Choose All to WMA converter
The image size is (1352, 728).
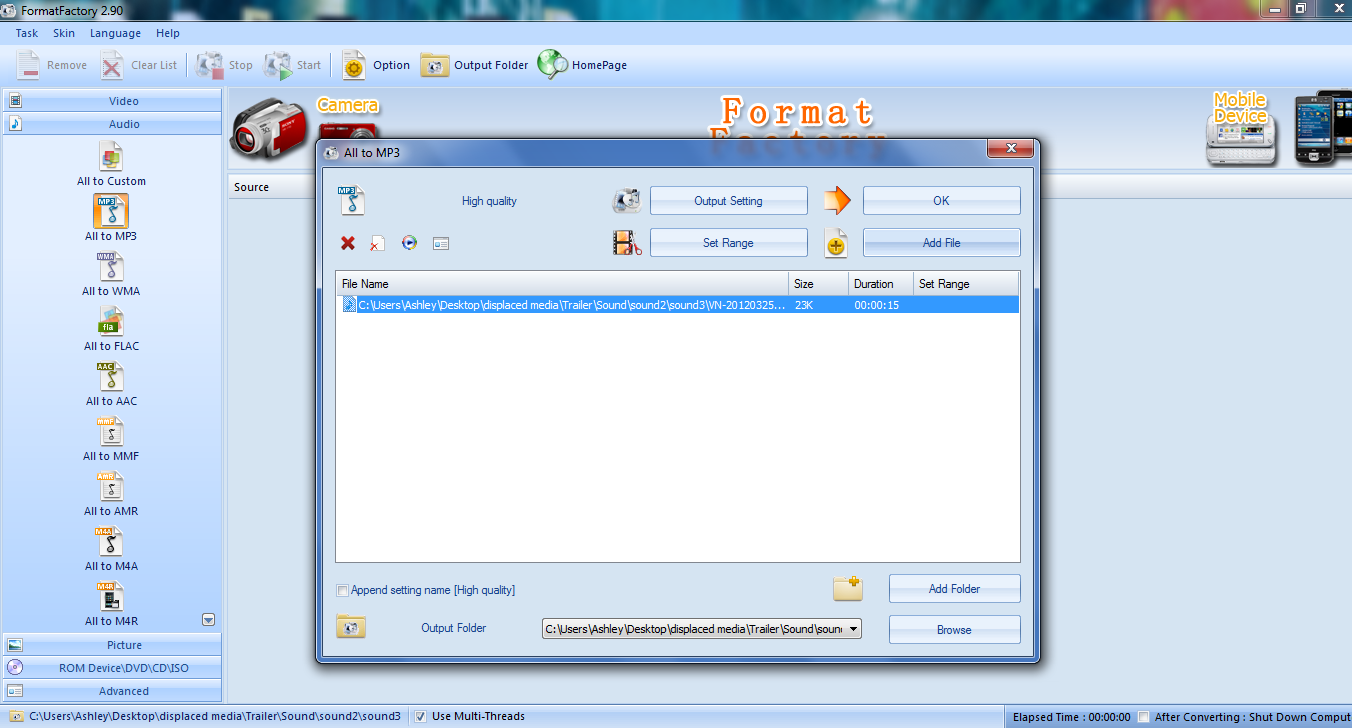111,274
